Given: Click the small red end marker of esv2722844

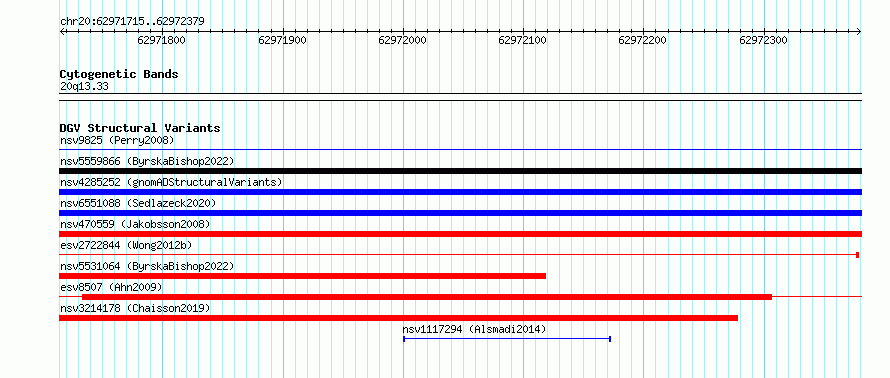Looking at the screenshot, I should pos(858,255).
